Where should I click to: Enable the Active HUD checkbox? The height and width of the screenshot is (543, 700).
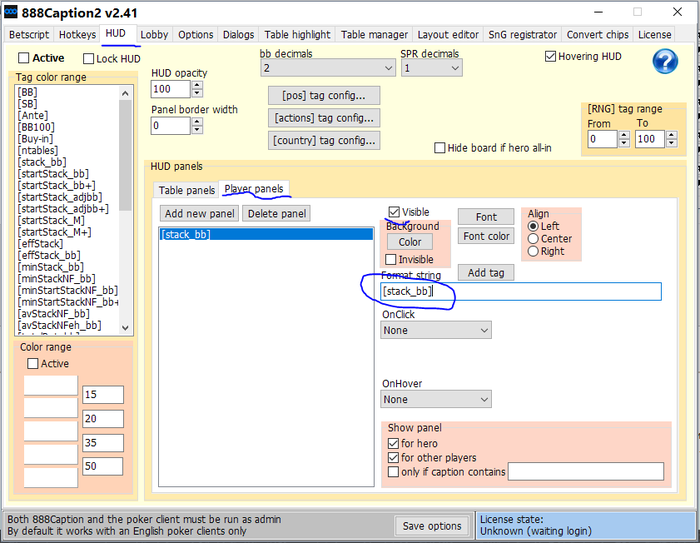point(25,58)
